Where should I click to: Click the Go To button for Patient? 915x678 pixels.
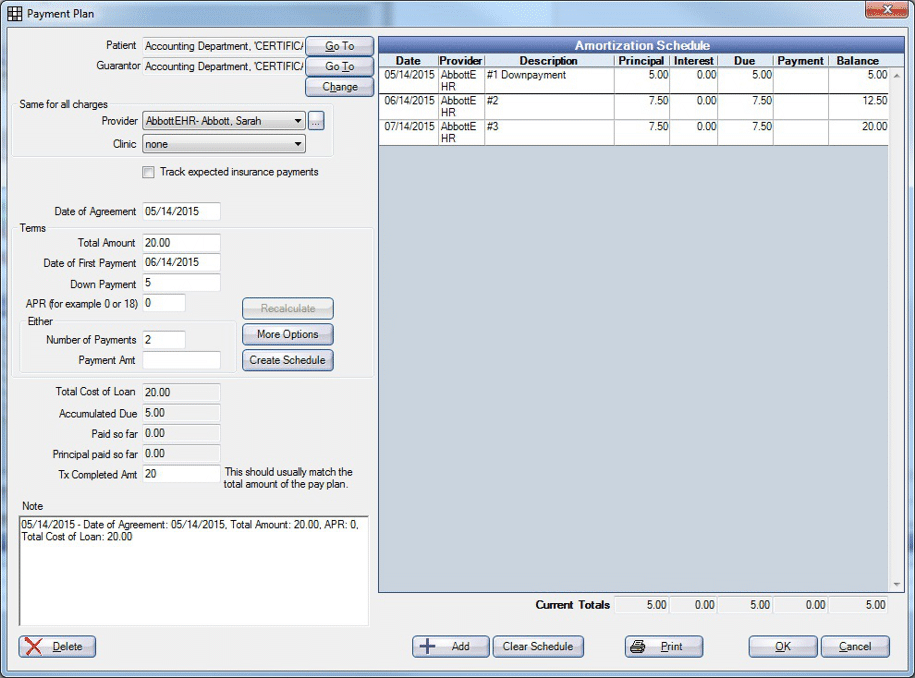pyautogui.click(x=339, y=46)
